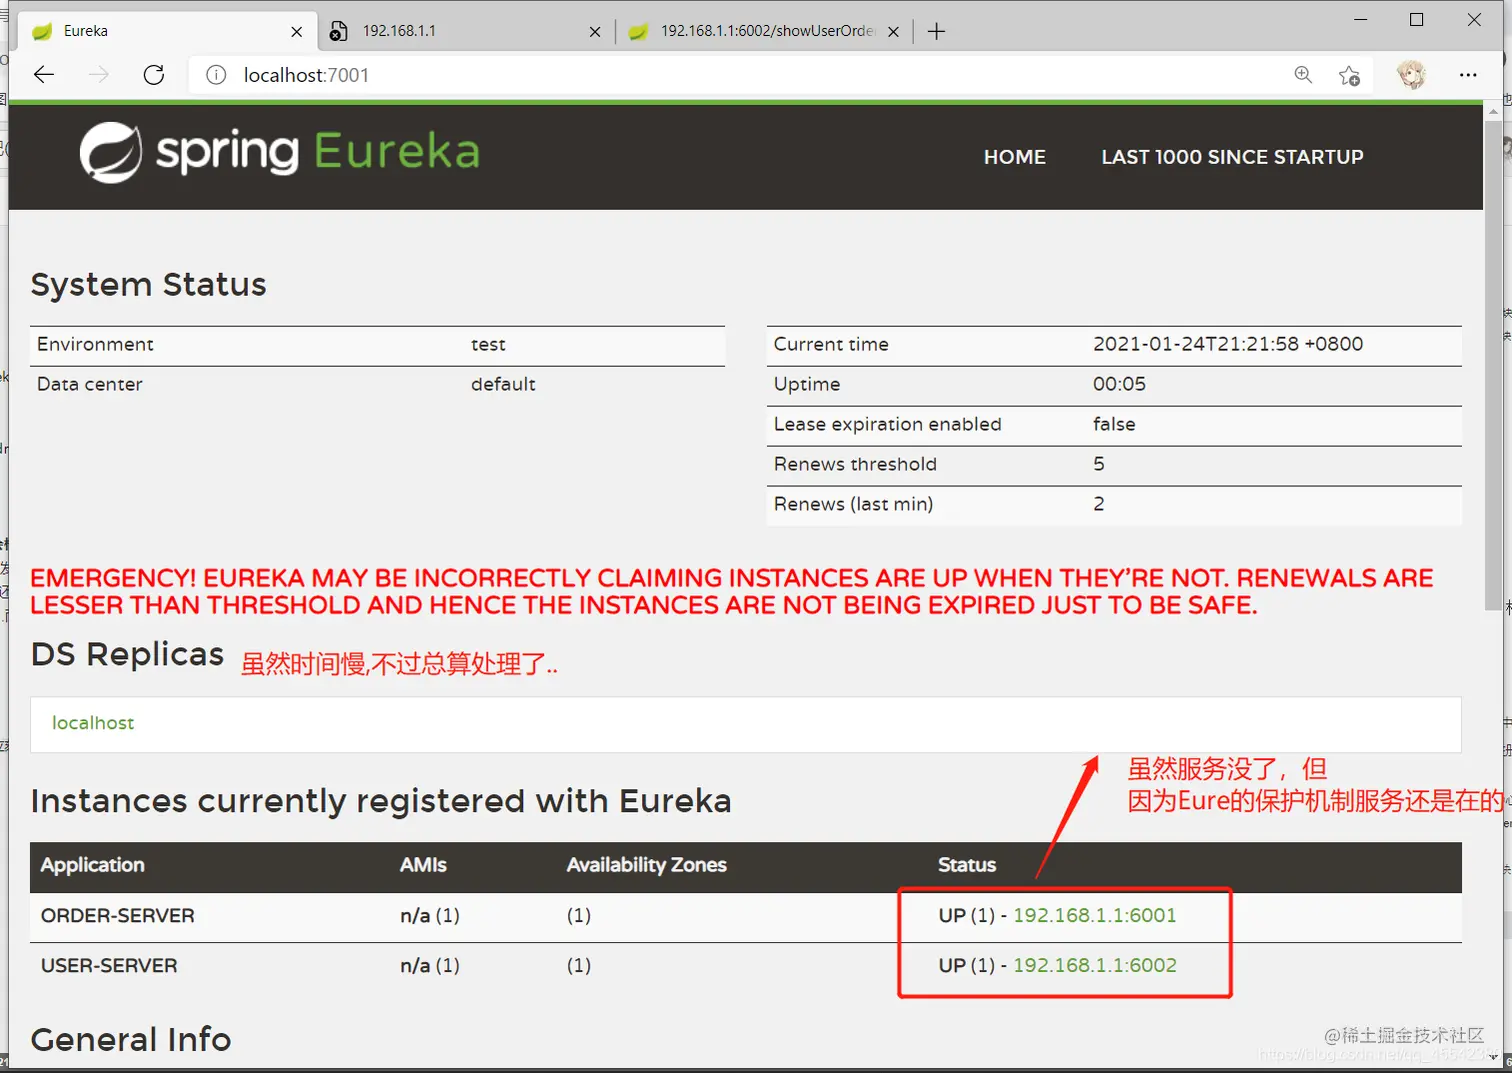Click the Status column header
Image resolution: width=1512 pixels, height=1073 pixels.
point(967,865)
